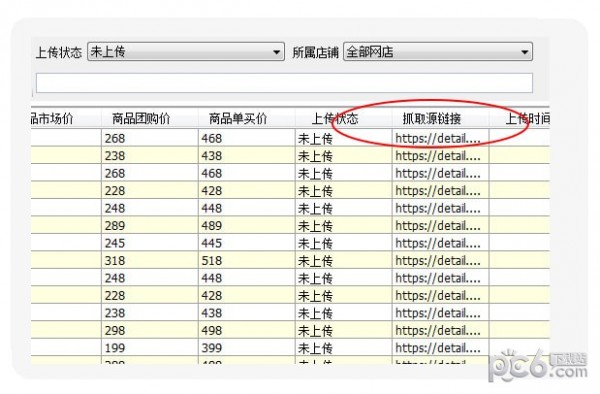Open the 所属店铺 dropdown showing 全部网店
Viewport: 600px width, 394px height.
point(438,52)
